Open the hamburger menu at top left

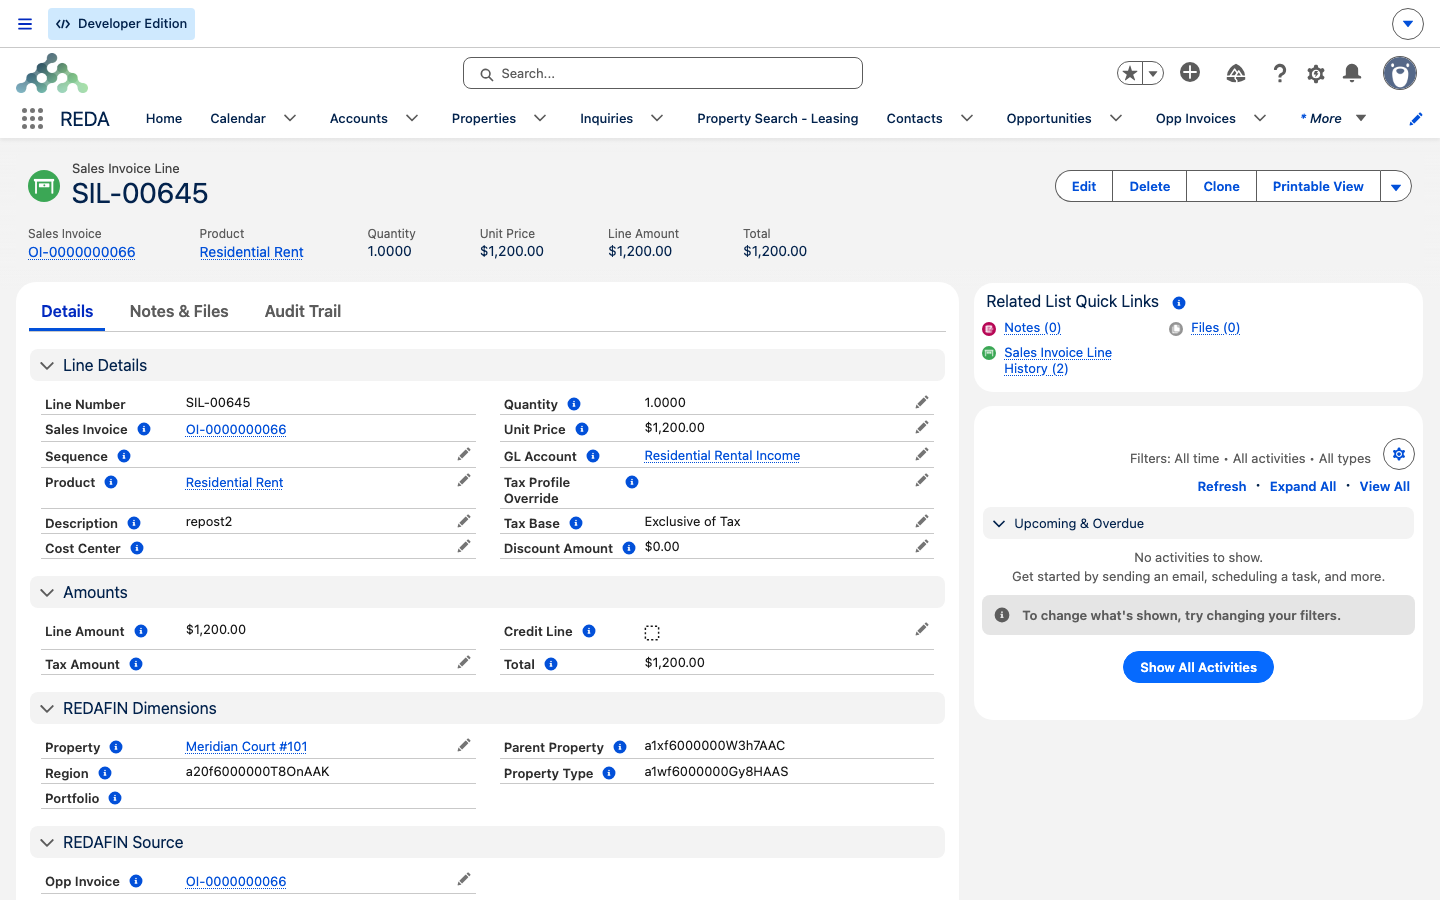click(x=25, y=24)
